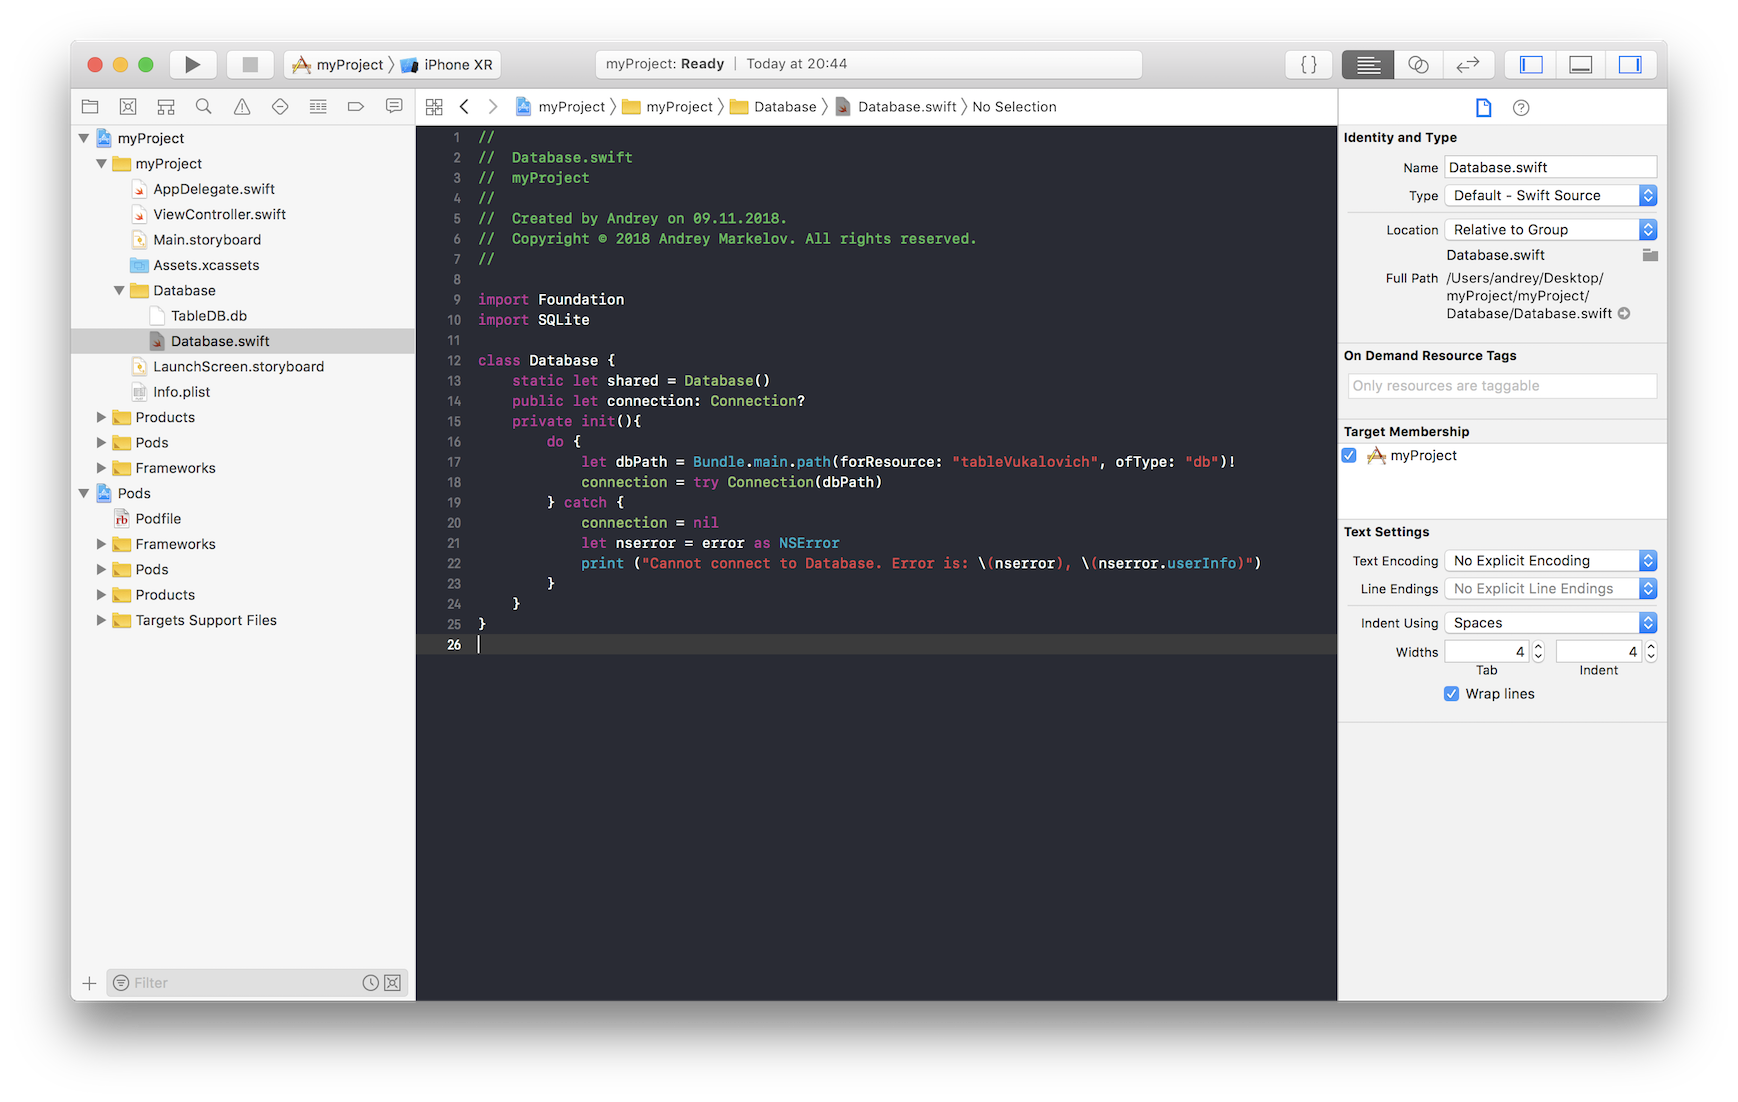
Task: Show the Source Control navigator
Action: coord(128,107)
